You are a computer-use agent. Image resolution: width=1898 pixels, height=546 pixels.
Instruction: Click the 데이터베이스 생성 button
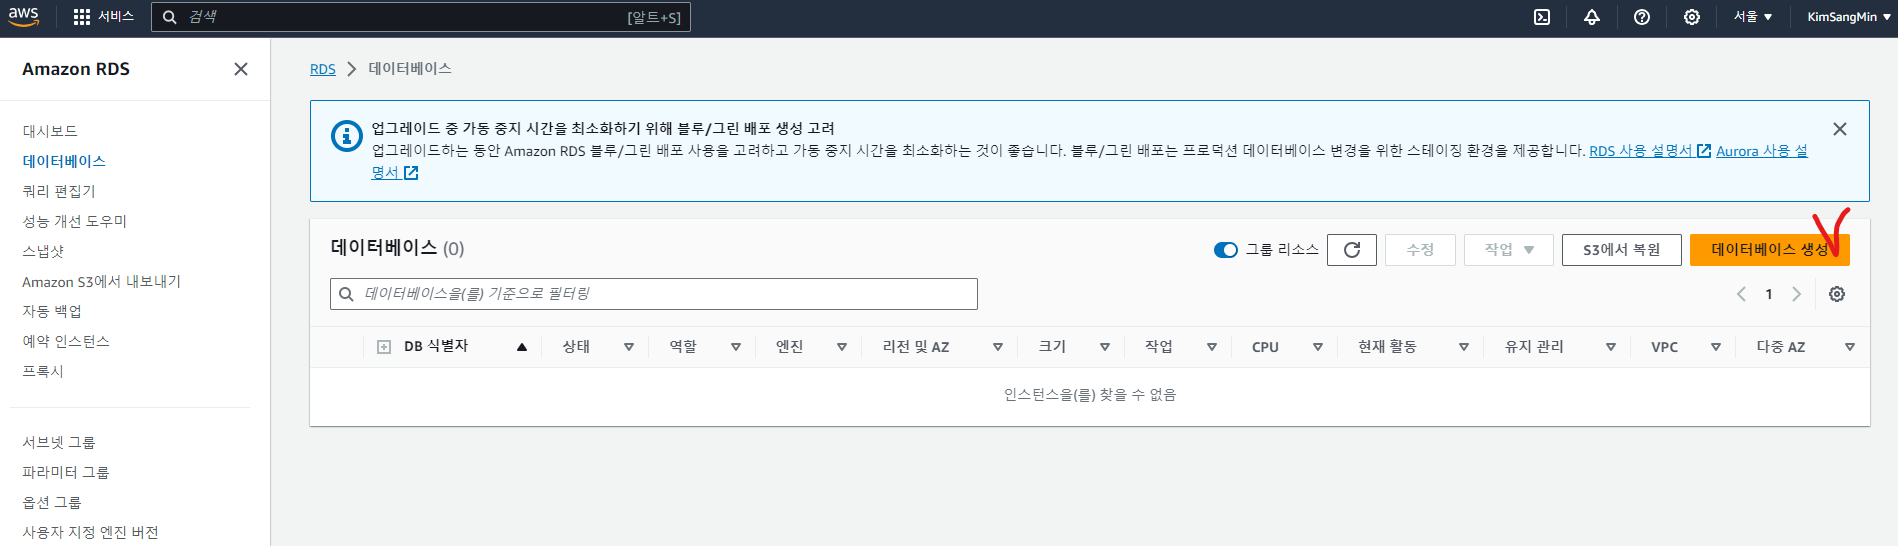click(1769, 250)
